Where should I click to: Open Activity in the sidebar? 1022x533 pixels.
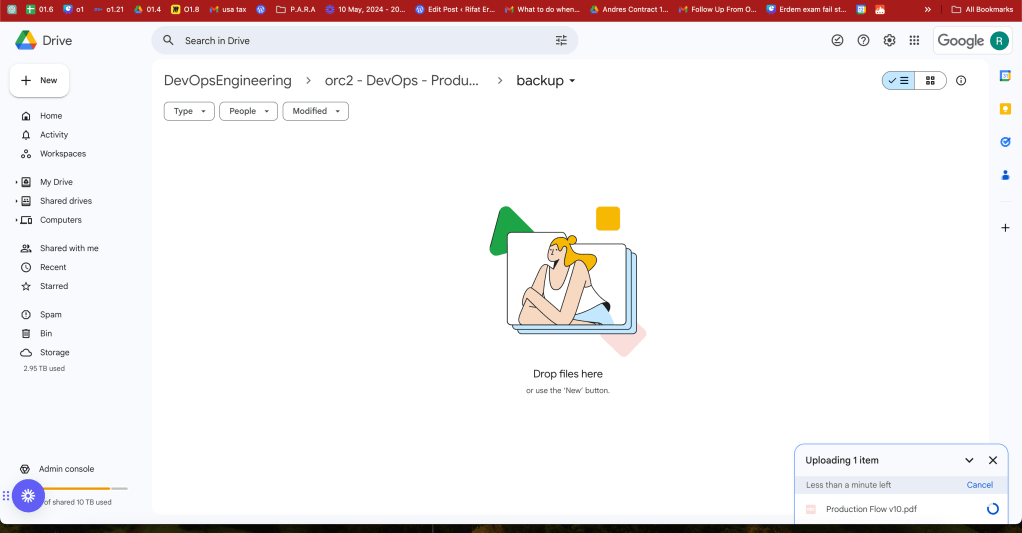pos(53,135)
